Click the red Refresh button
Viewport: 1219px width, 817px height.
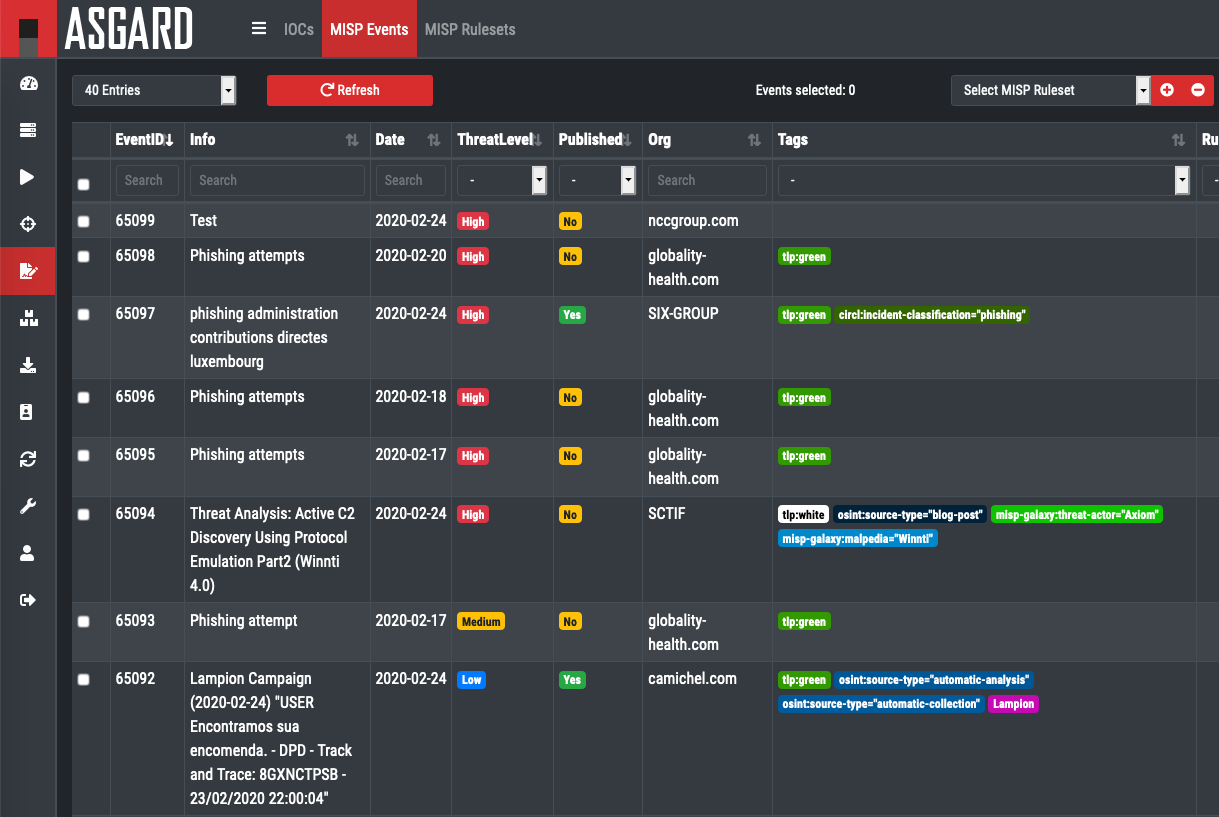pyautogui.click(x=349, y=90)
